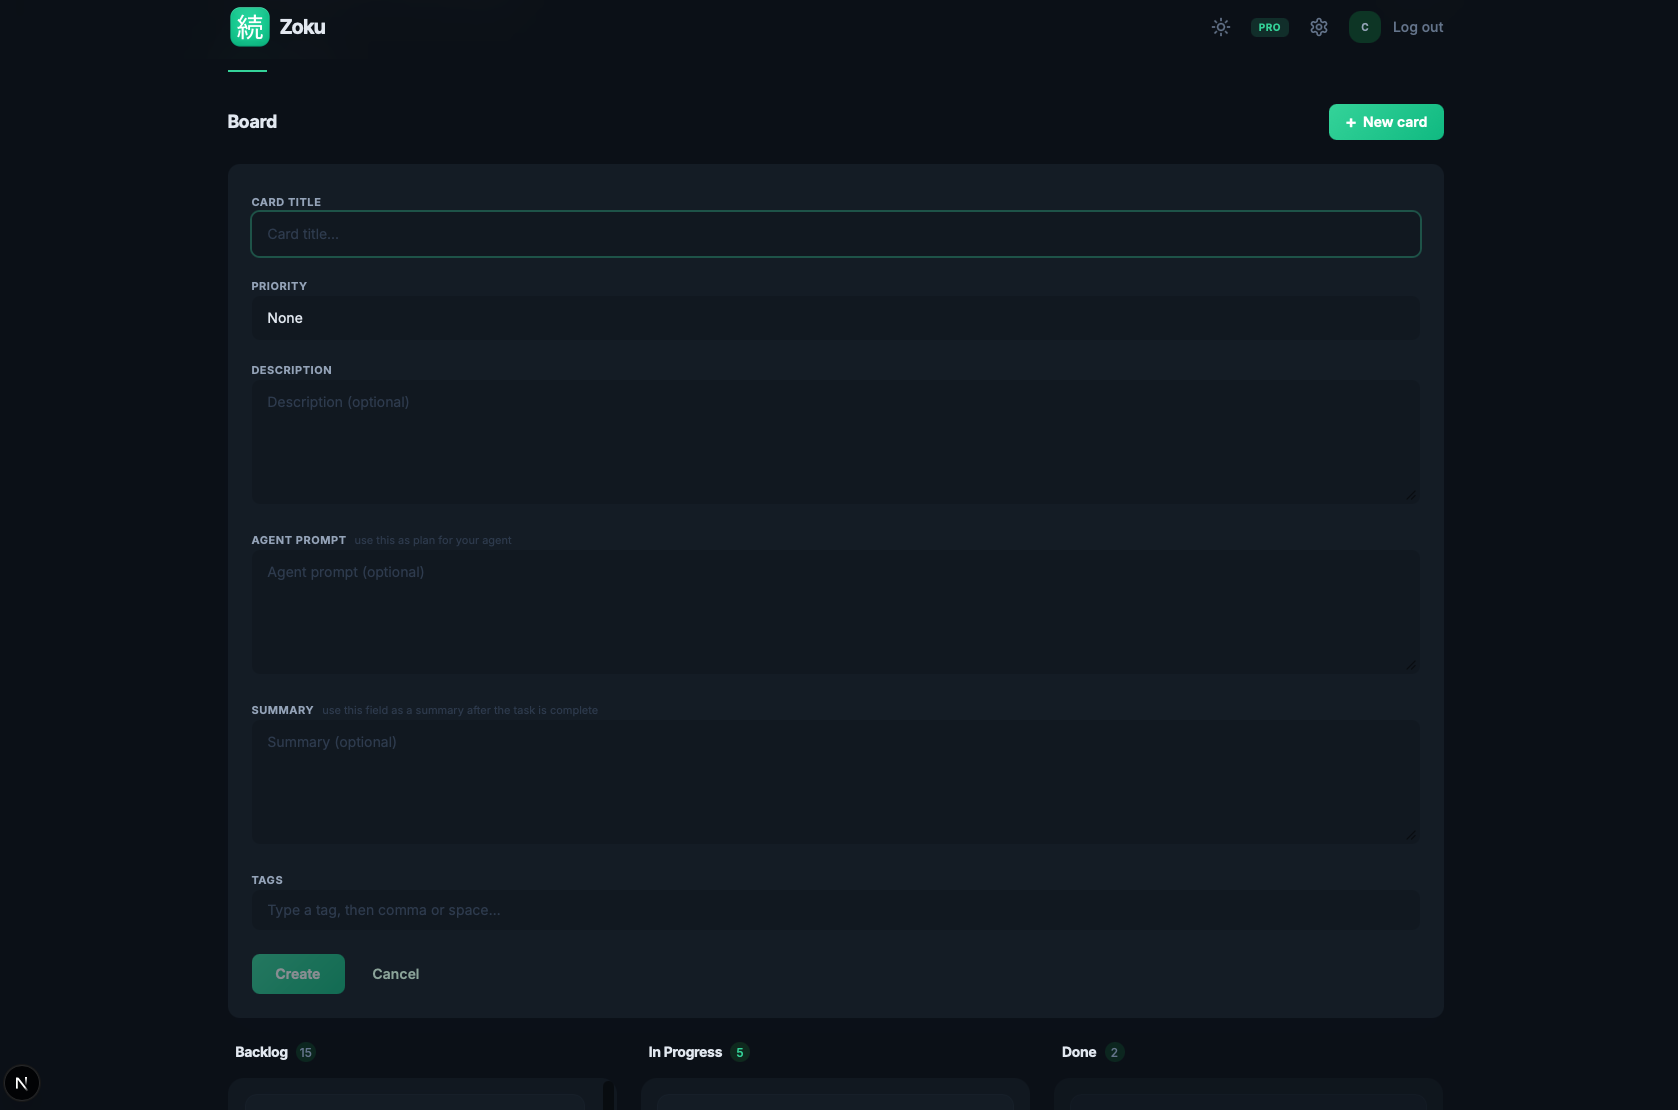Click the Done count badge 2
Image resolution: width=1678 pixels, height=1110 pixels.
tap(1114, 1052)
